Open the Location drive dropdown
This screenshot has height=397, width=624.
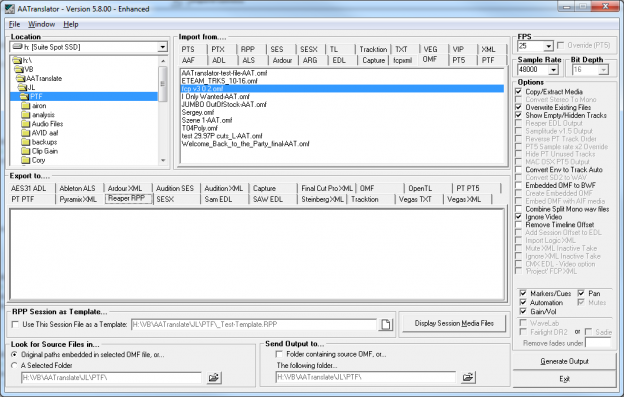(162, 47)
